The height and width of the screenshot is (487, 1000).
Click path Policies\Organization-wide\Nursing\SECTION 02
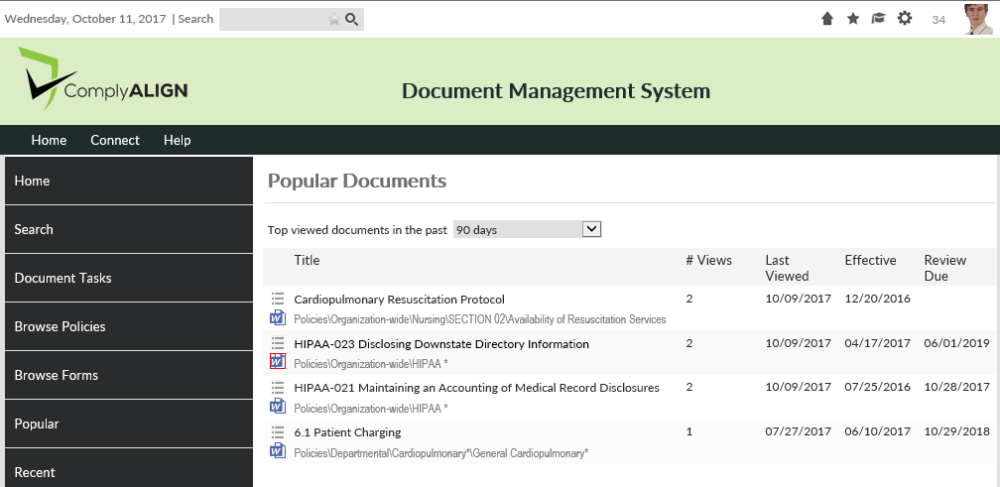click(480, 319)
